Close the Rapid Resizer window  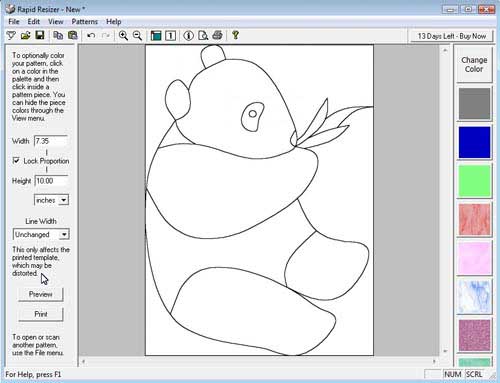(x=486, y=9)
